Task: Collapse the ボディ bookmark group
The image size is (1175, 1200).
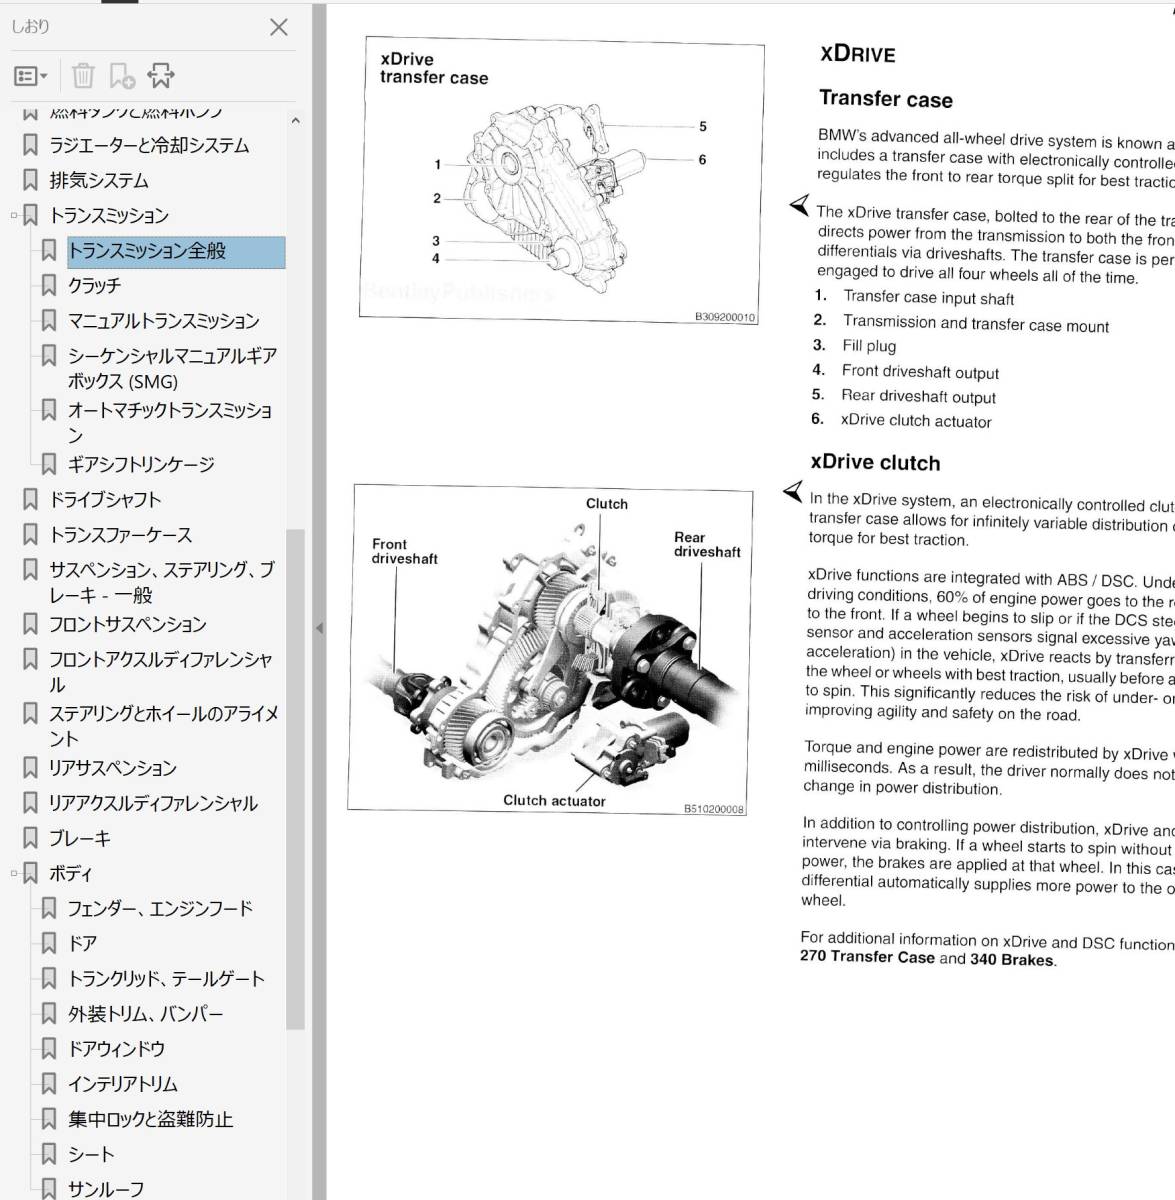Action: click(x=14, y=873)
